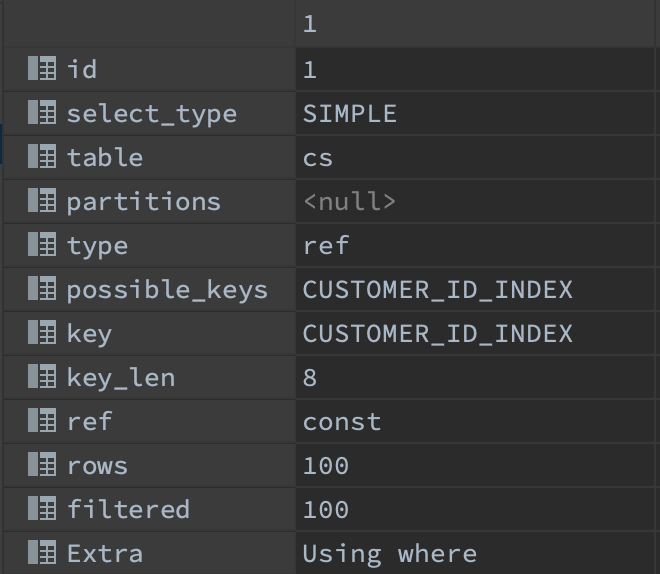Click the possible_keys CUSTOMER_ID_INDEX value
Screen dimensions: 660x574
tap(437, 290)
